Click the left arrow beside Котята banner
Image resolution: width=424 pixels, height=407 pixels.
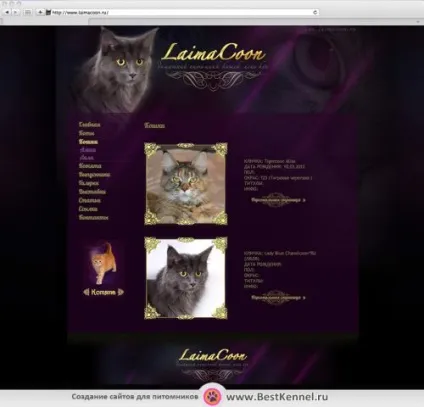pos(86,292)
